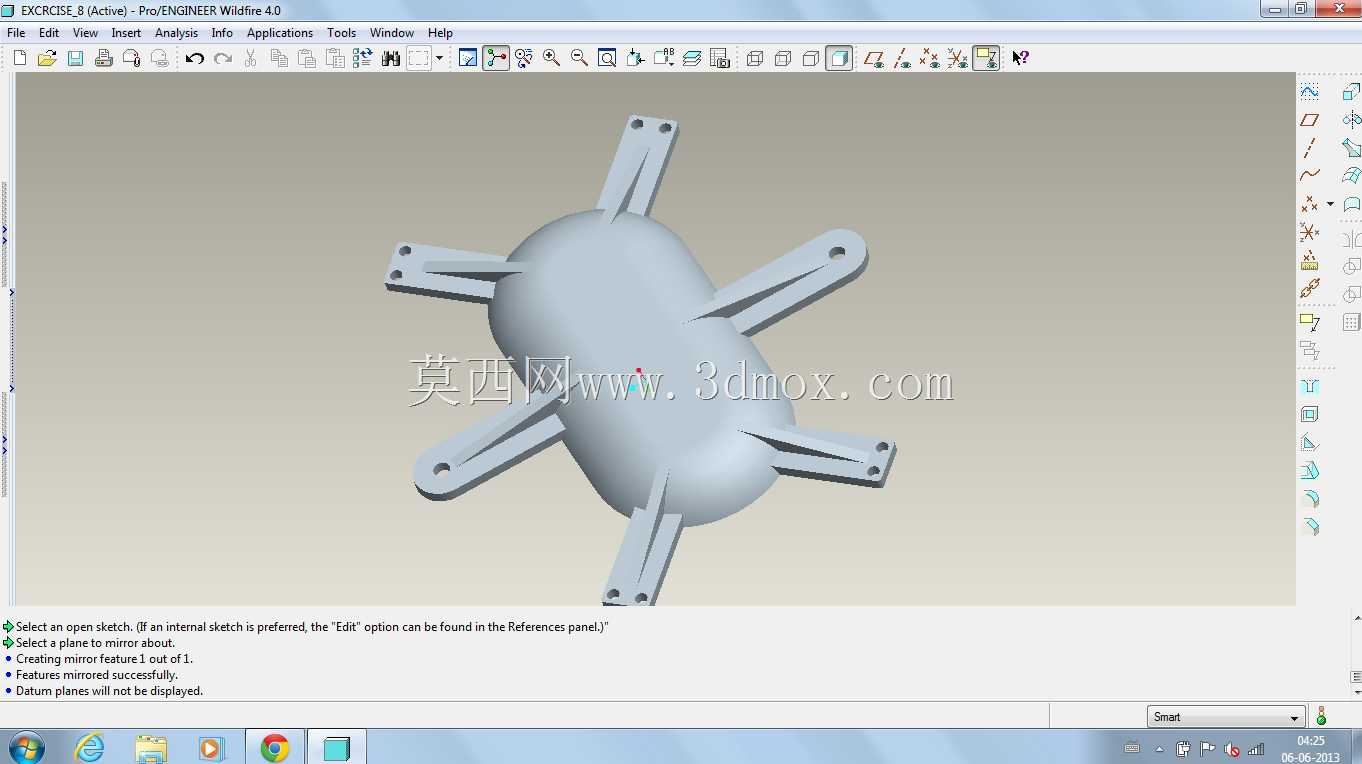This screenshot has width=1362, height=764.
Task: Cut the selected item with scissors icon
Action: [x=251, y=58]
